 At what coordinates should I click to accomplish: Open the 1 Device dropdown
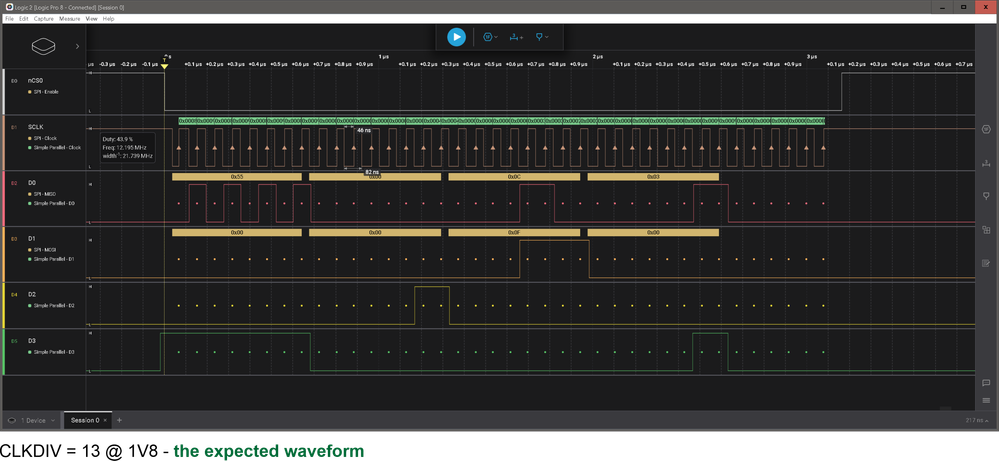tap(33, 420)
